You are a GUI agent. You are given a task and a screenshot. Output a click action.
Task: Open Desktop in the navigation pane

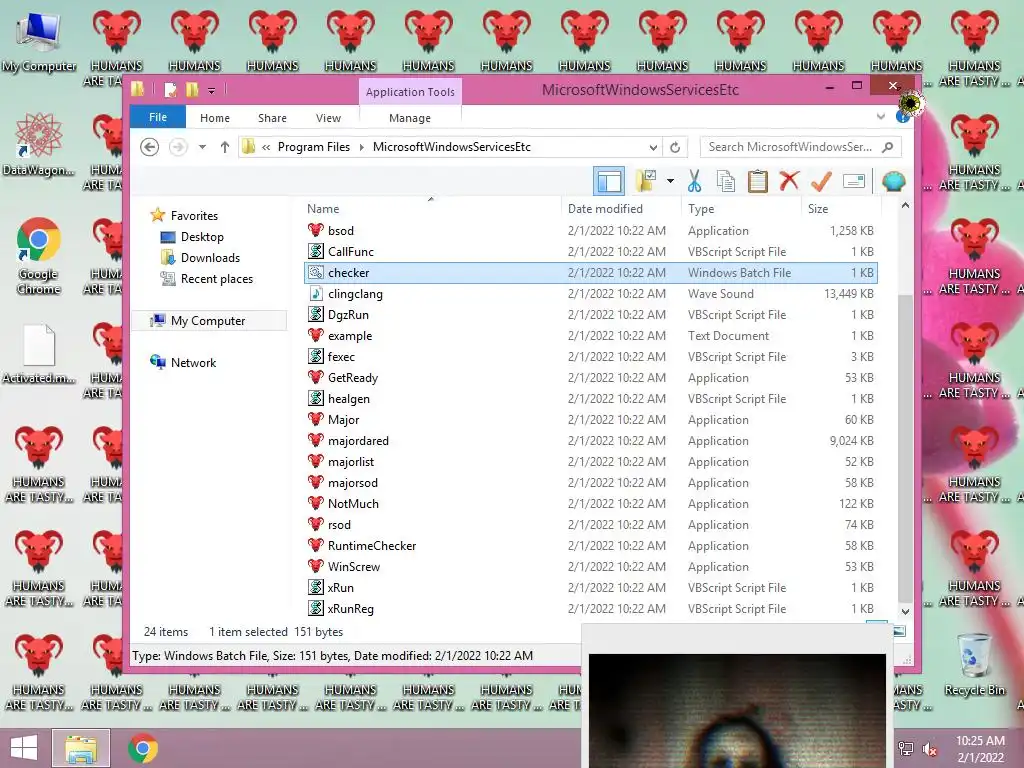pos(202,236)
